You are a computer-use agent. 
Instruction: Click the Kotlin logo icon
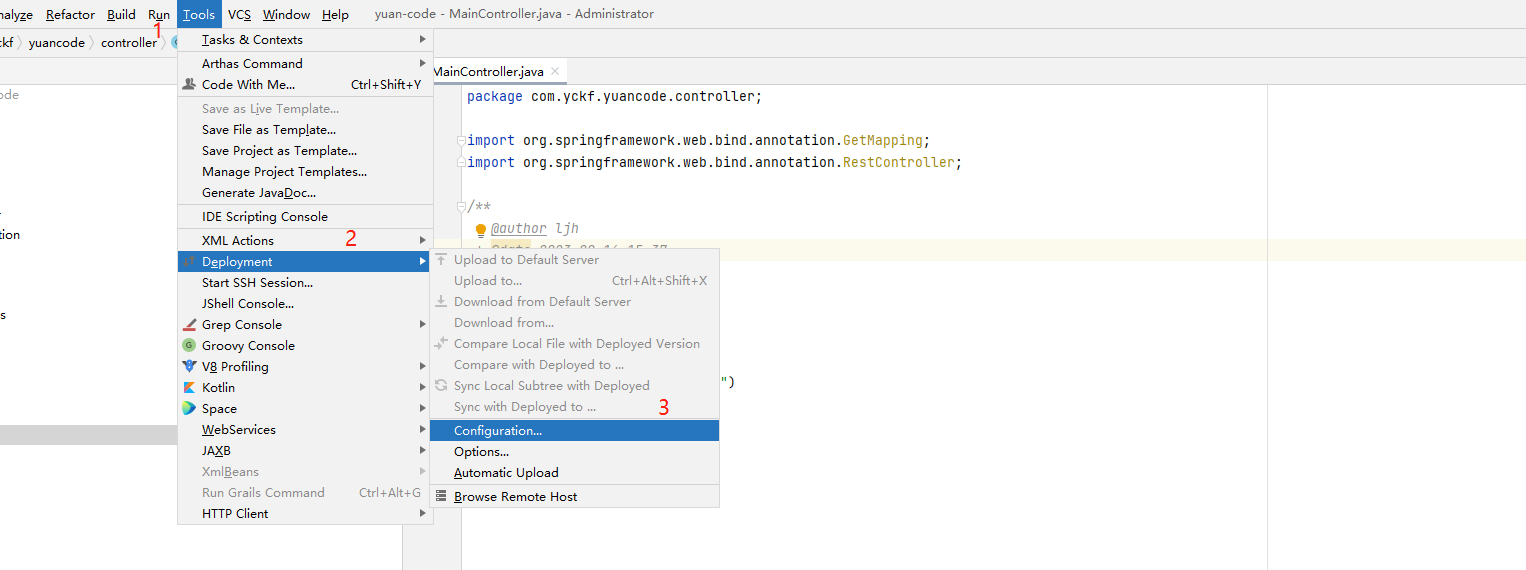189,388
